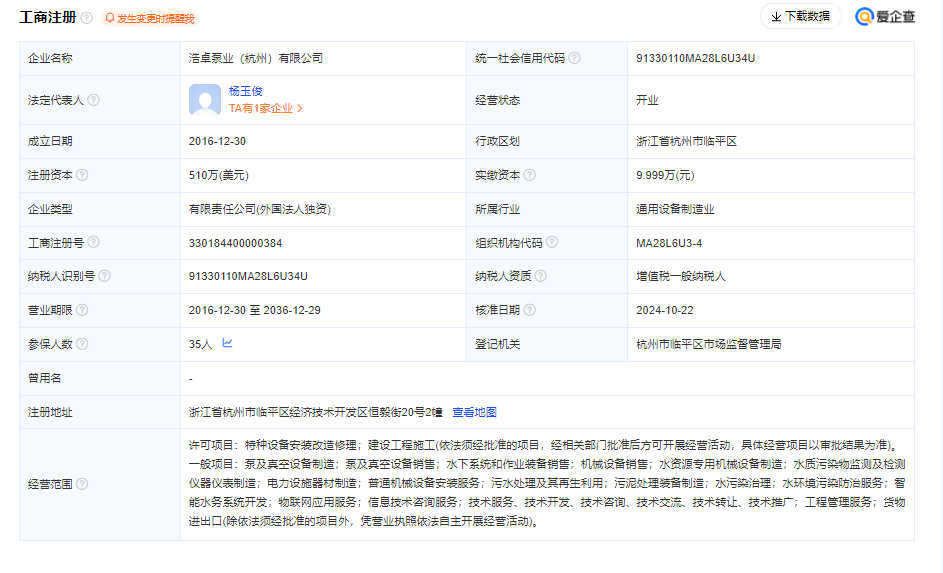Open help icon next to 工商注册号
The height and width of the screenshot is (573, 943).
coord(93,242)
